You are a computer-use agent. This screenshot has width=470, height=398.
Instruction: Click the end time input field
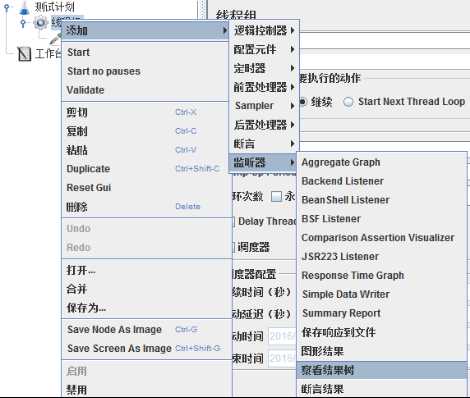(282, 358)
